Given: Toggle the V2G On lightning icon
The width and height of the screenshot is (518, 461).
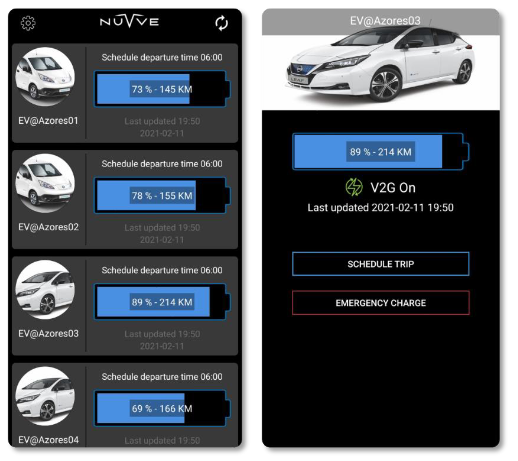Looking at the screenshot, I should [x=354, y=187].
